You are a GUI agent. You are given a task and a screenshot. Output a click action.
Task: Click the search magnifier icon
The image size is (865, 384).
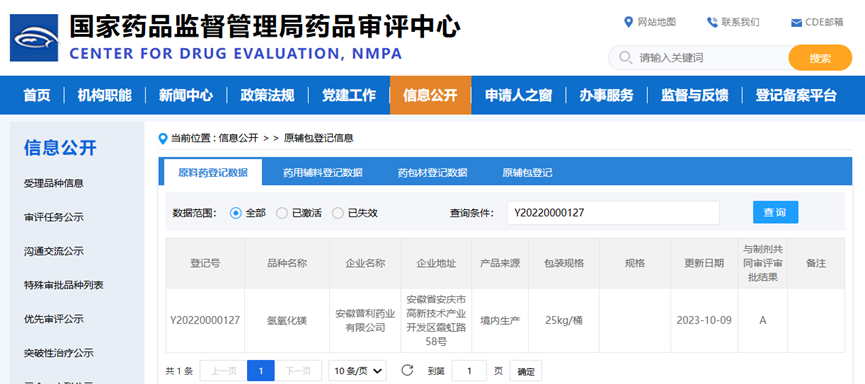[x=625, y=57]
